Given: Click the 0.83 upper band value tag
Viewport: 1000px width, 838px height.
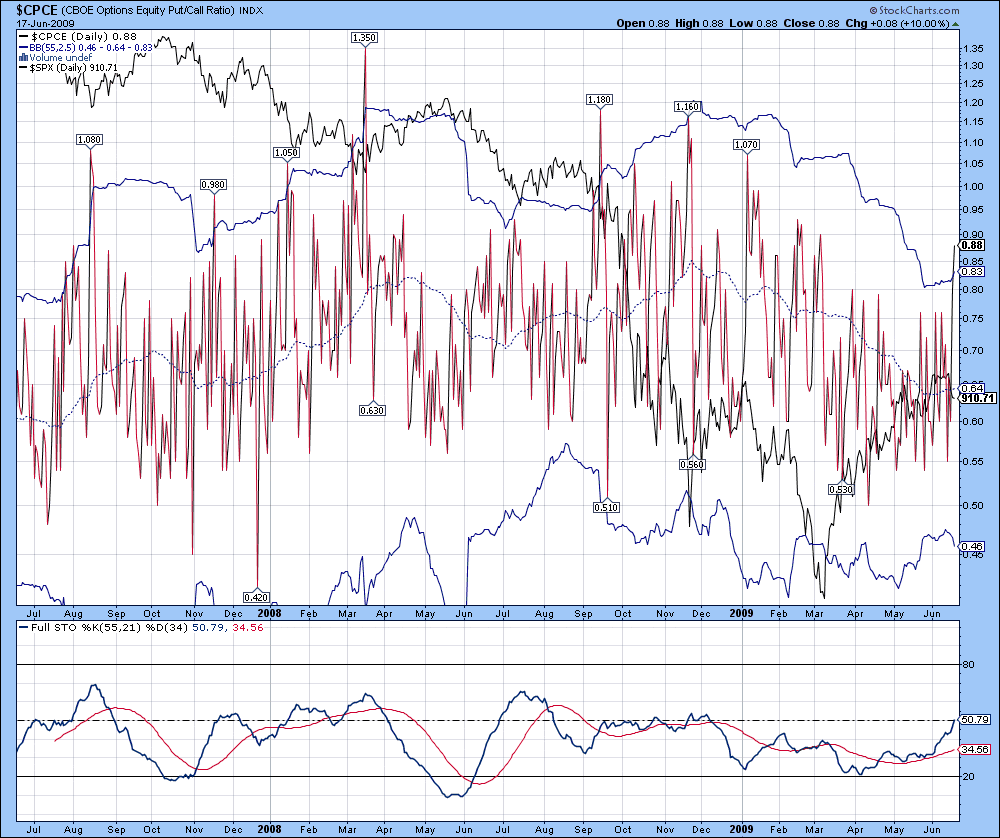Looking at the screenshot, I should click(x=972, y=271).
